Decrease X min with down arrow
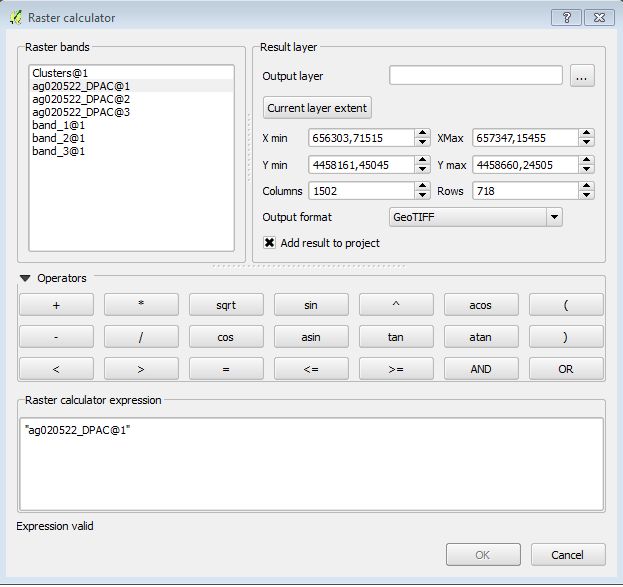The height and width of the screenshot is (587, 623). coord(422,142)
